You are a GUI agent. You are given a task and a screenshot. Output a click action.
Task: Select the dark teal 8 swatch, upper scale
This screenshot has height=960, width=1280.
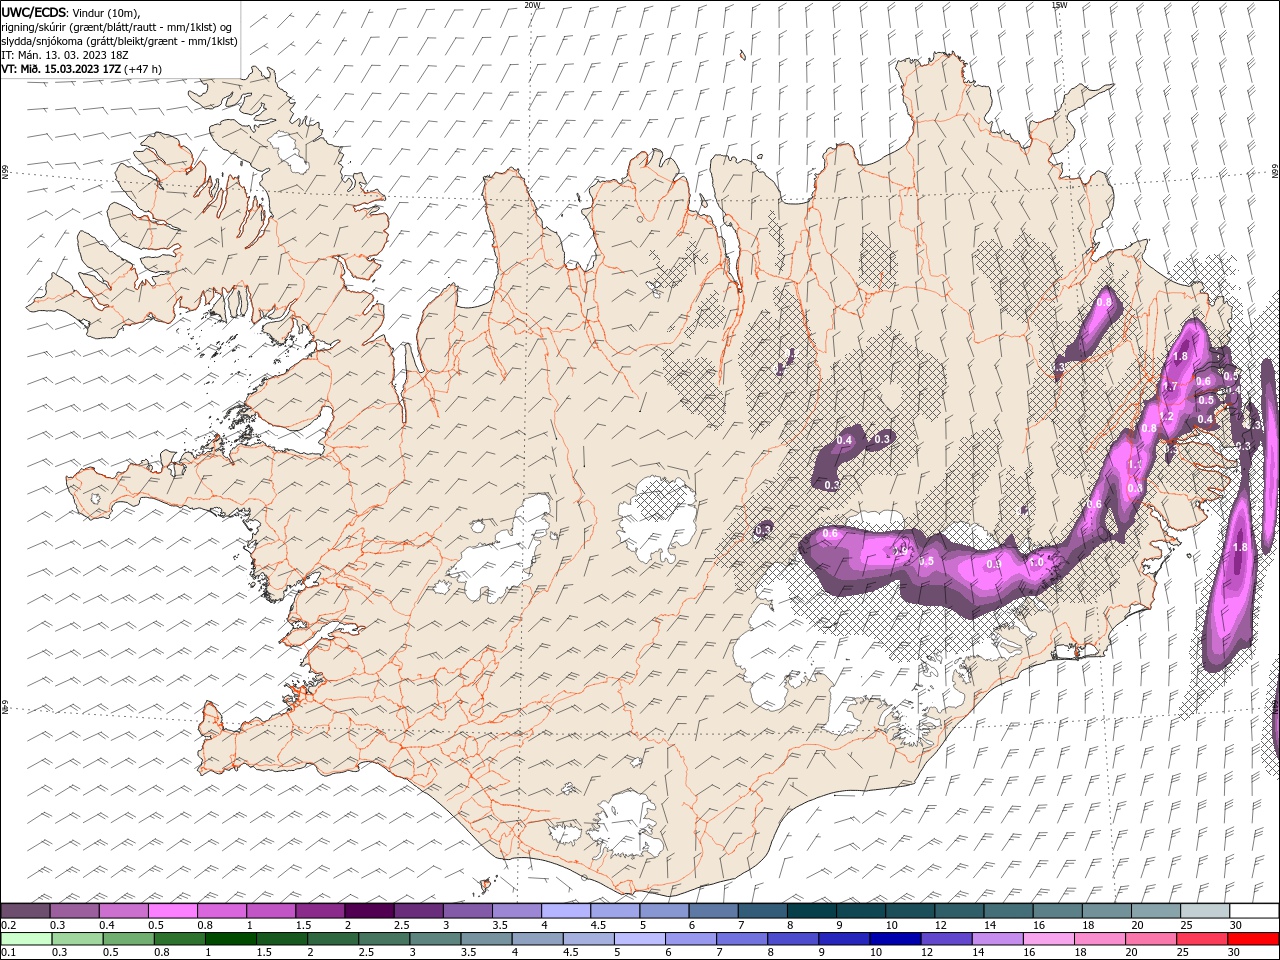pyautogui.click(x=812, y=911)
